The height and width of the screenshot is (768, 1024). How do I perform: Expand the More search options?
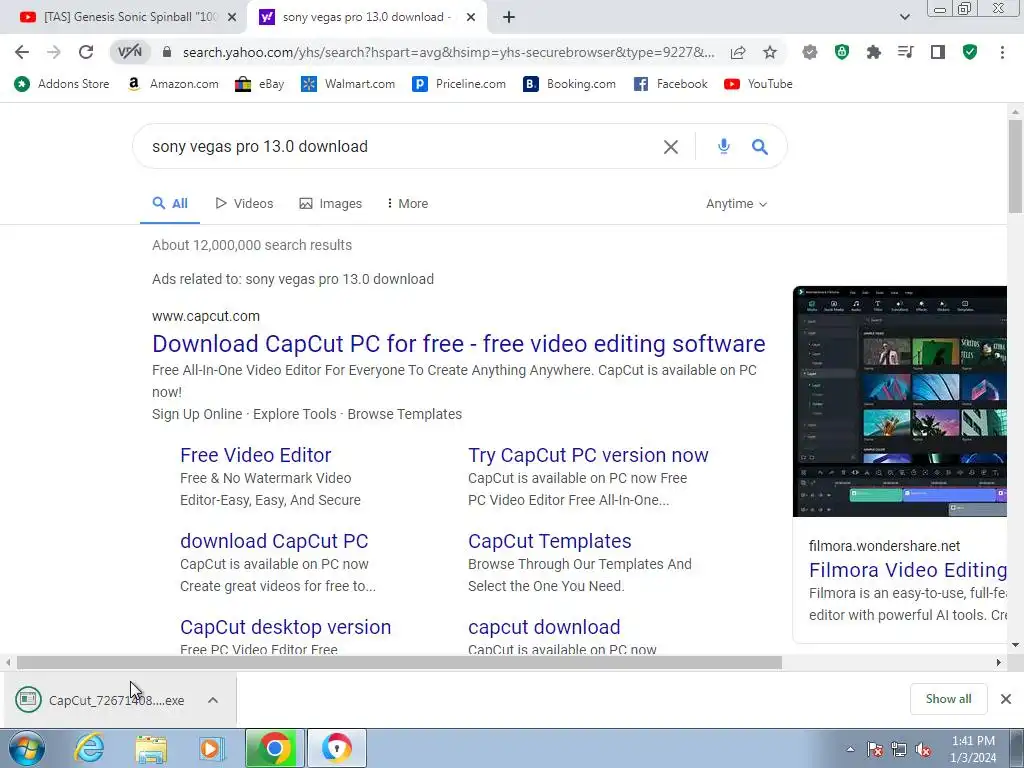[x=407, y=204]
